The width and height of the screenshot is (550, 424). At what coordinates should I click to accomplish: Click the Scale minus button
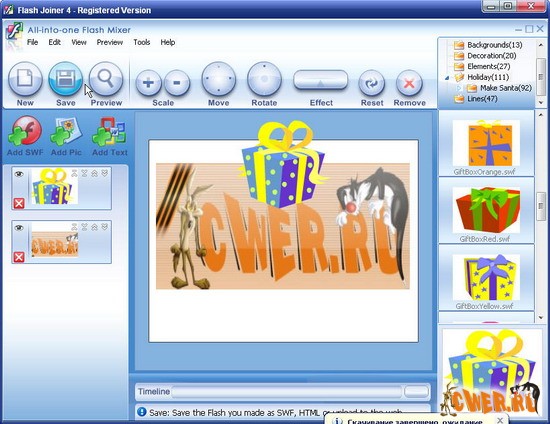pos(177,83)
